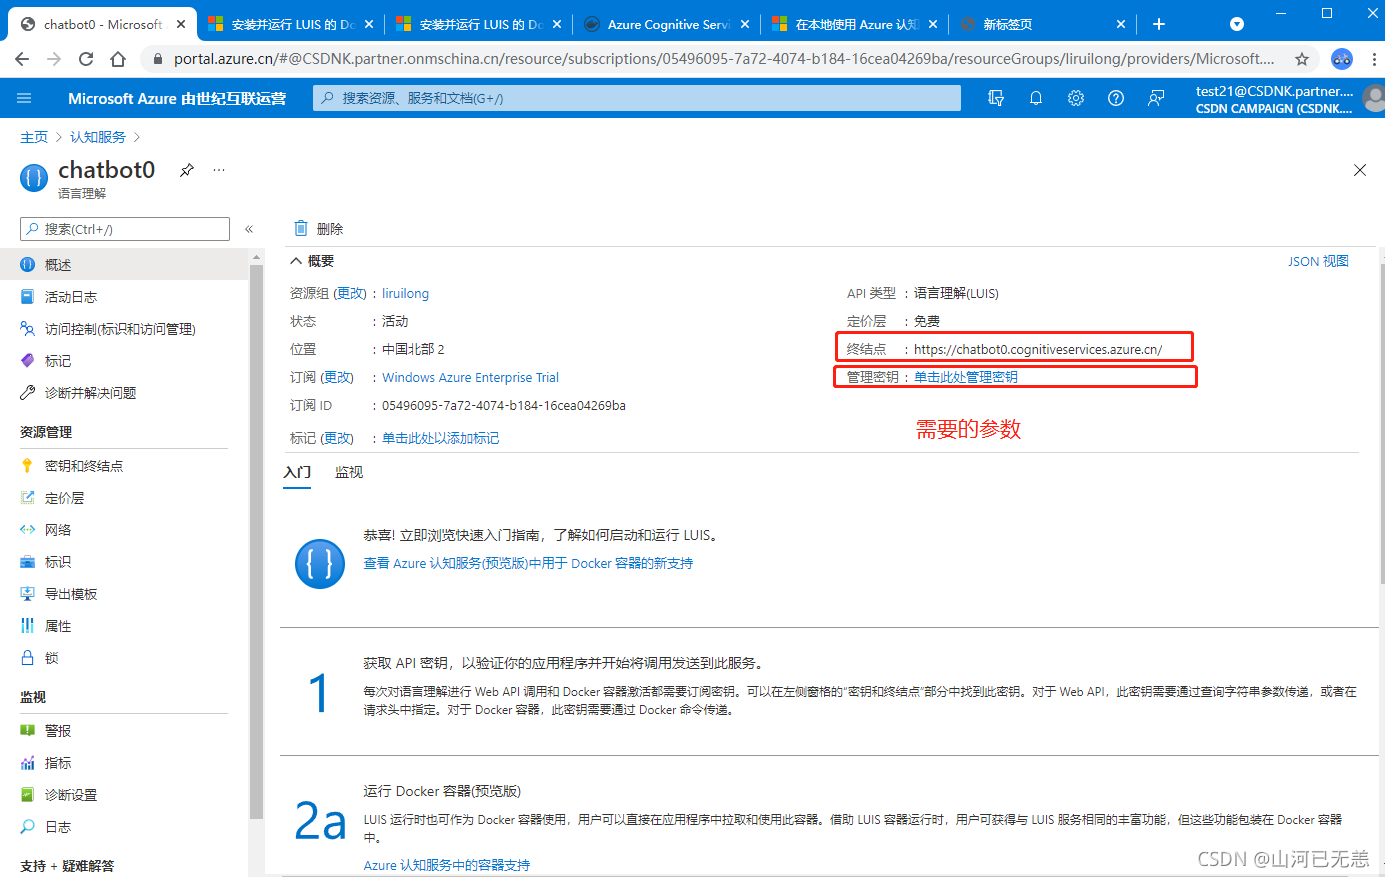1385x877 pixels.
Task: Open portal settings gear
Action: point(1076,98)
